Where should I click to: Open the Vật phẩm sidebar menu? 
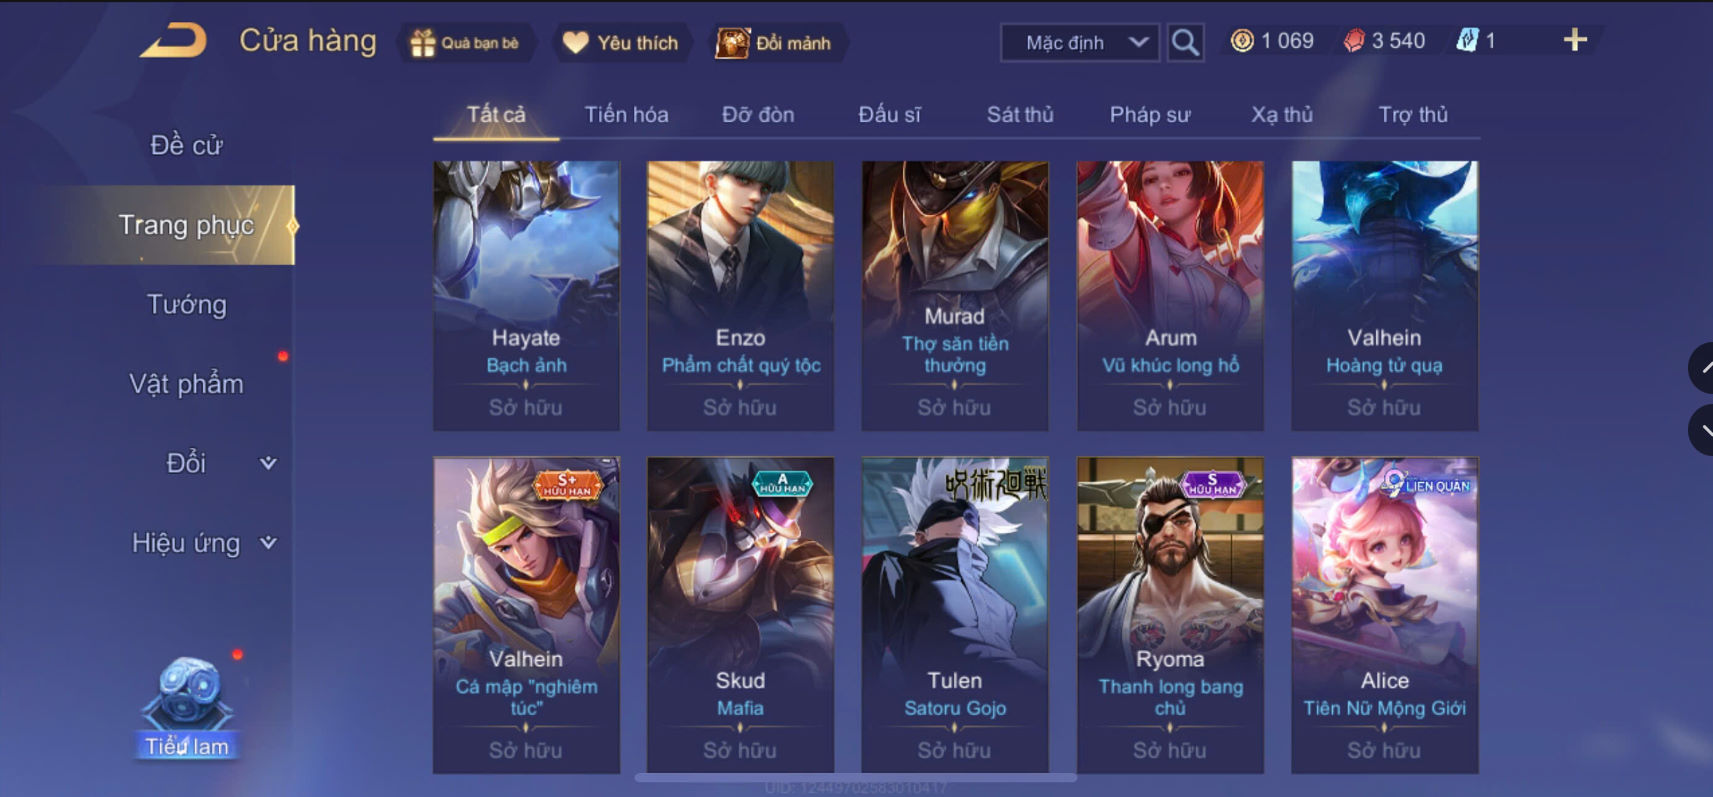coord(187,384)
